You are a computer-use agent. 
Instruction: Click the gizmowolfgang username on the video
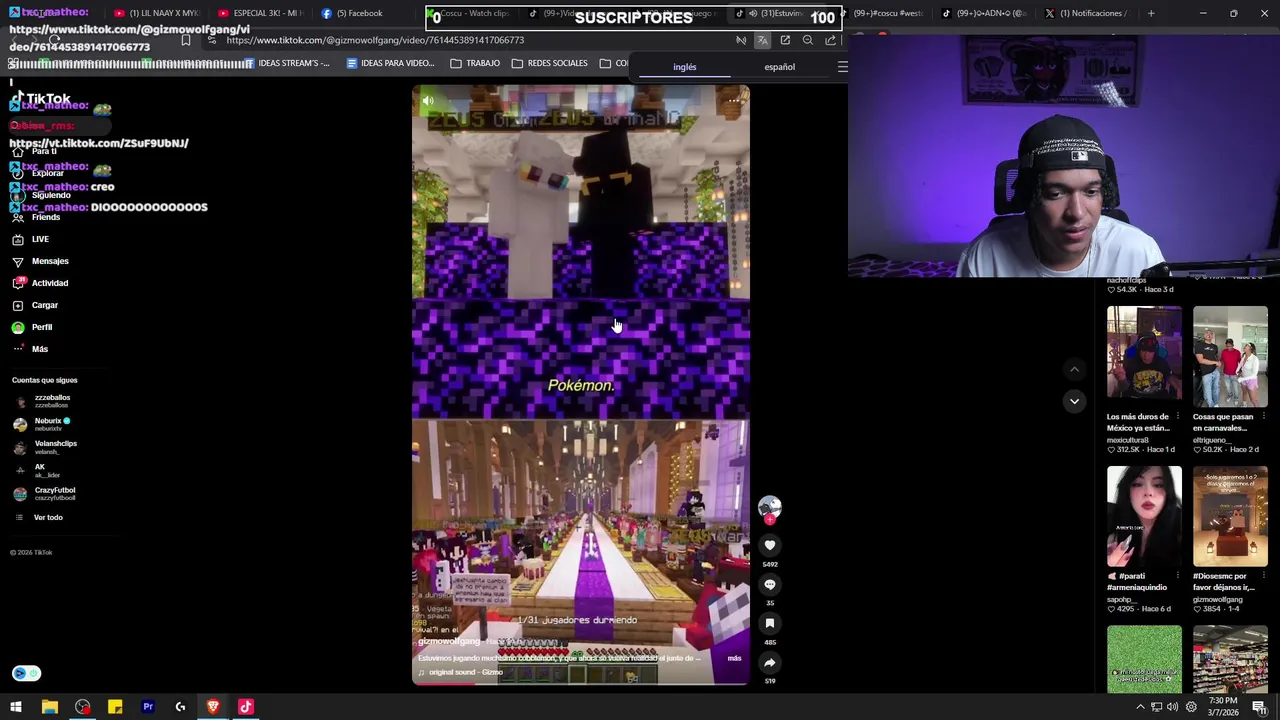(449, 641)
